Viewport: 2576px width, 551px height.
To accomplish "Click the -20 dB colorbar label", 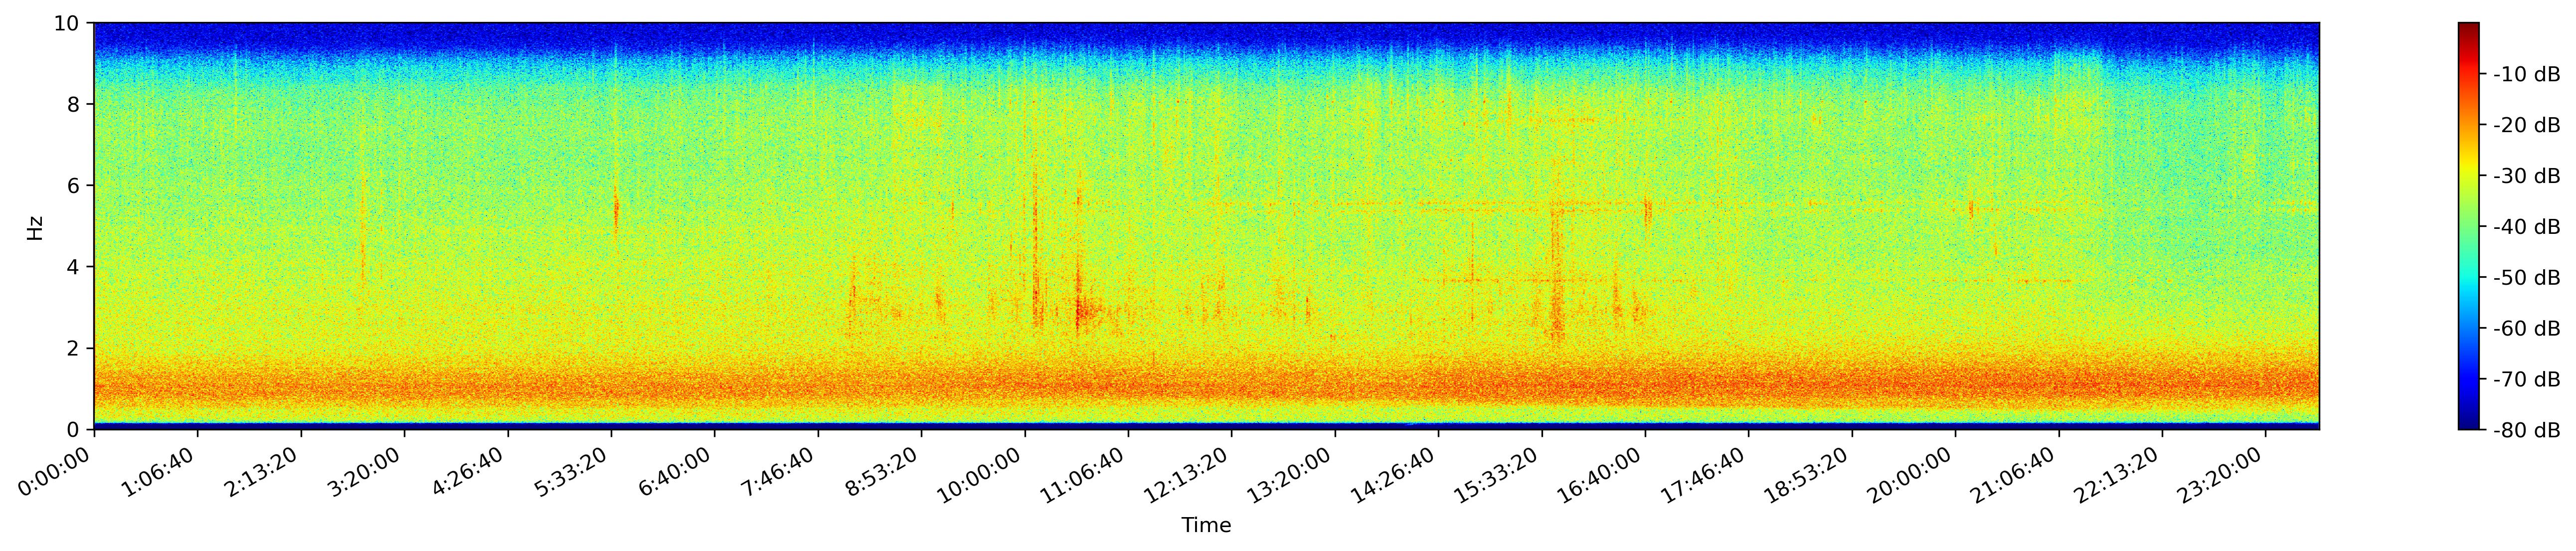I will (x=2527, y=125).
